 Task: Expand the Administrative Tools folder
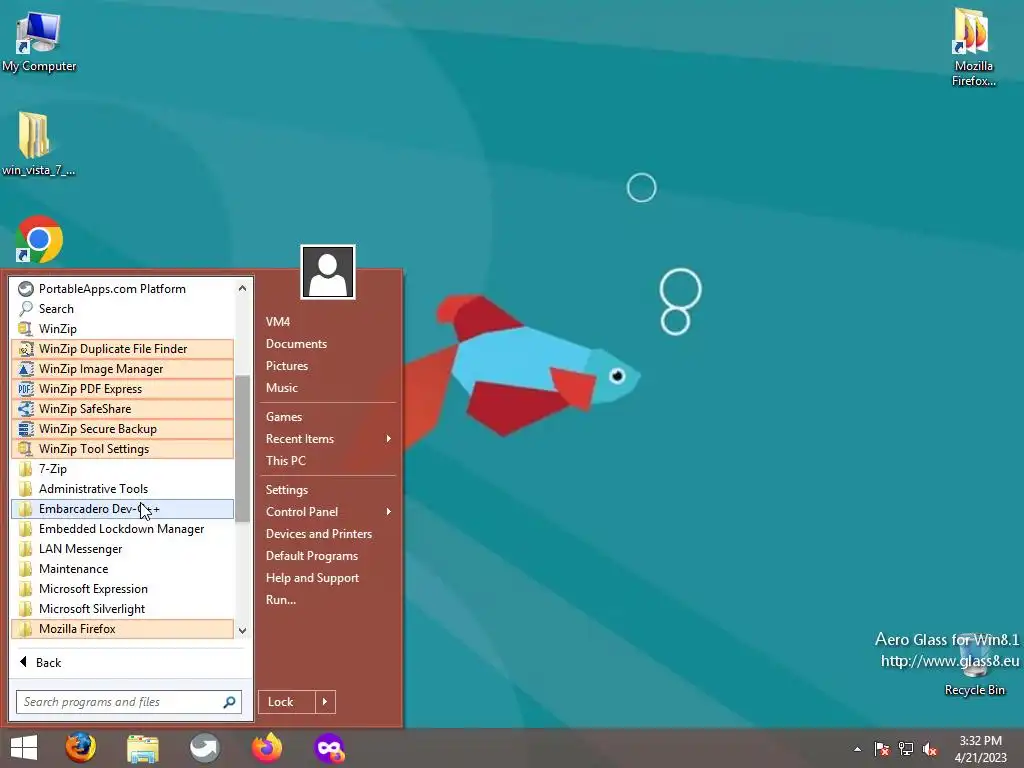pos(123,488)
